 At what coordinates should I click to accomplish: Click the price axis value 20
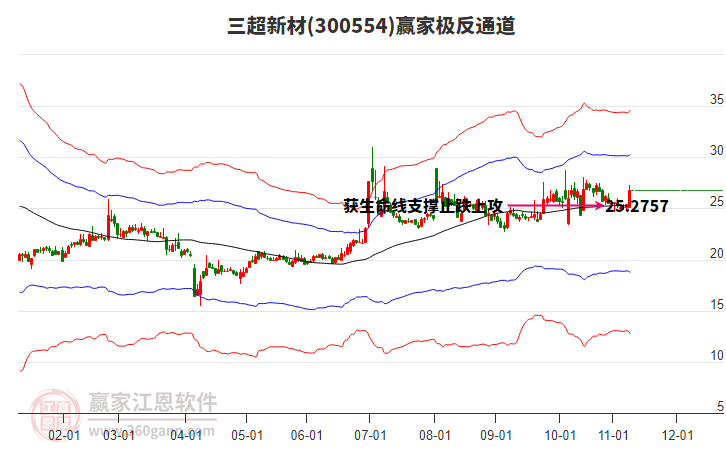(717, 253)
